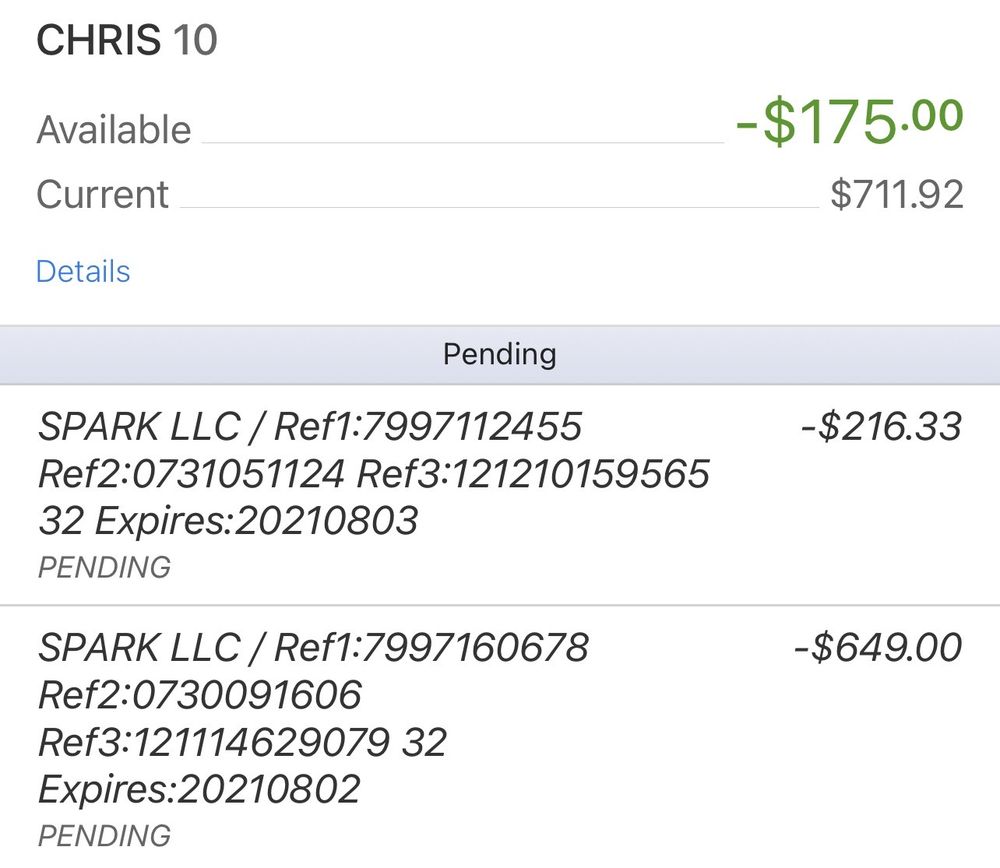Select the -$175.00 available balance amount
Viewport: 1000px width, 868px height.
849,122
